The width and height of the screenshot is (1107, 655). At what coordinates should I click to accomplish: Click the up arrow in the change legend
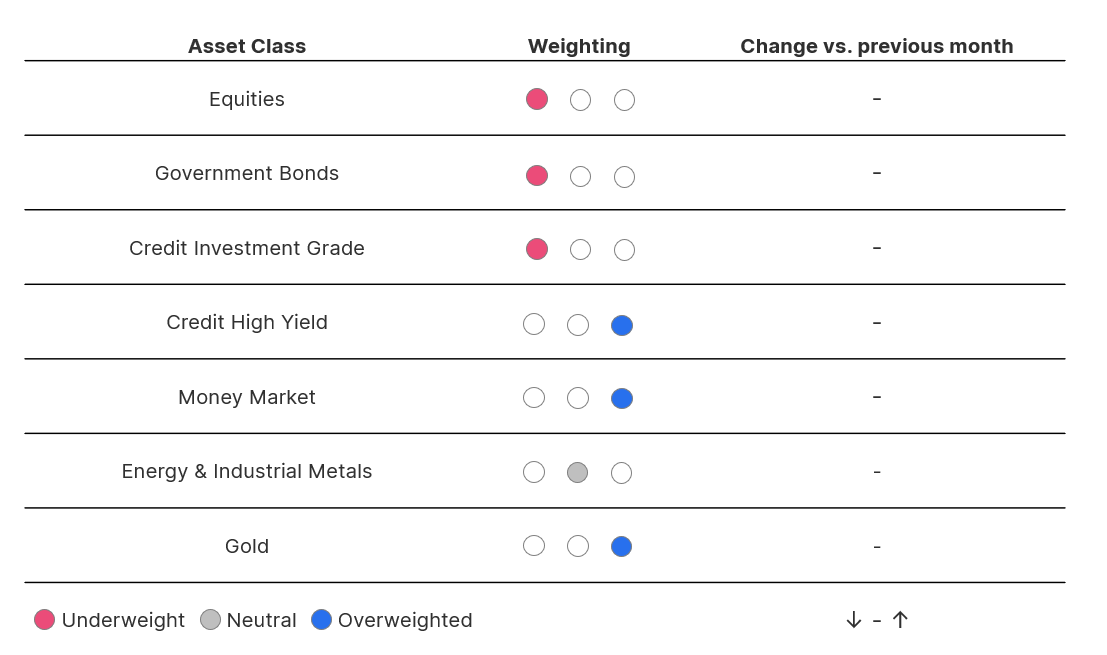coord(900,620)
